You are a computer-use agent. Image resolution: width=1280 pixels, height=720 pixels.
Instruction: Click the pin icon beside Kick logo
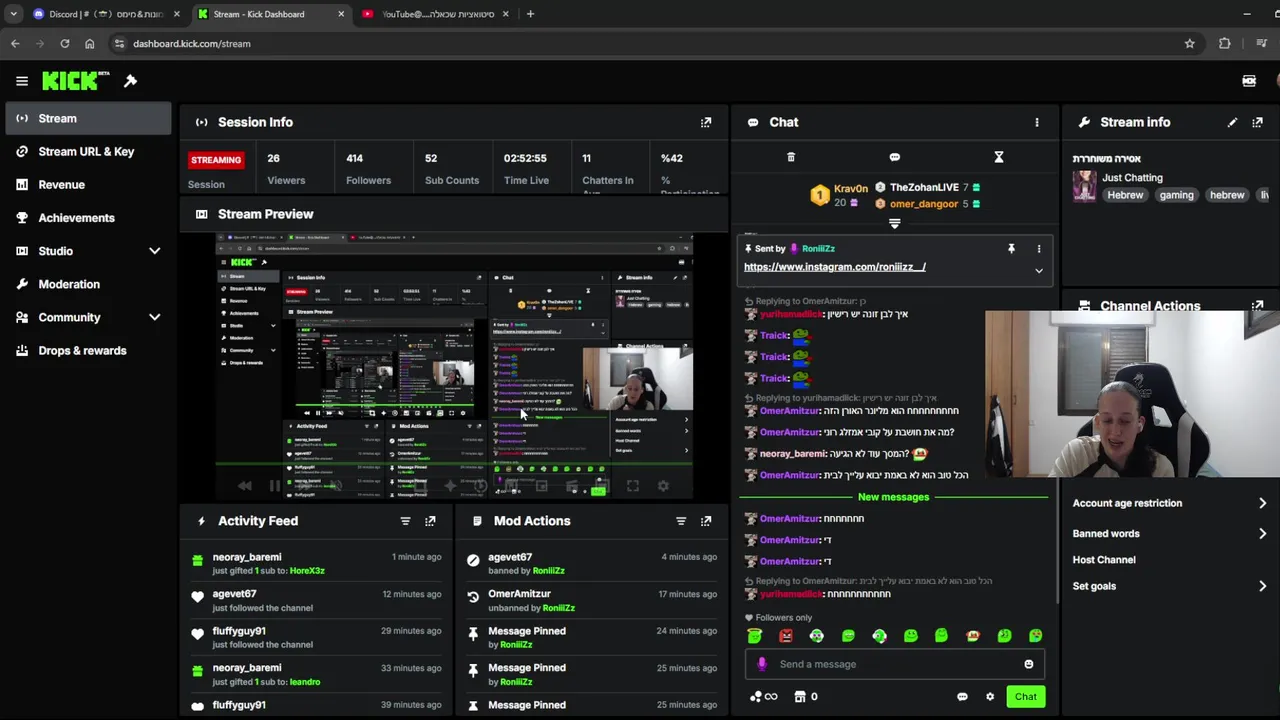pos(130,81)
